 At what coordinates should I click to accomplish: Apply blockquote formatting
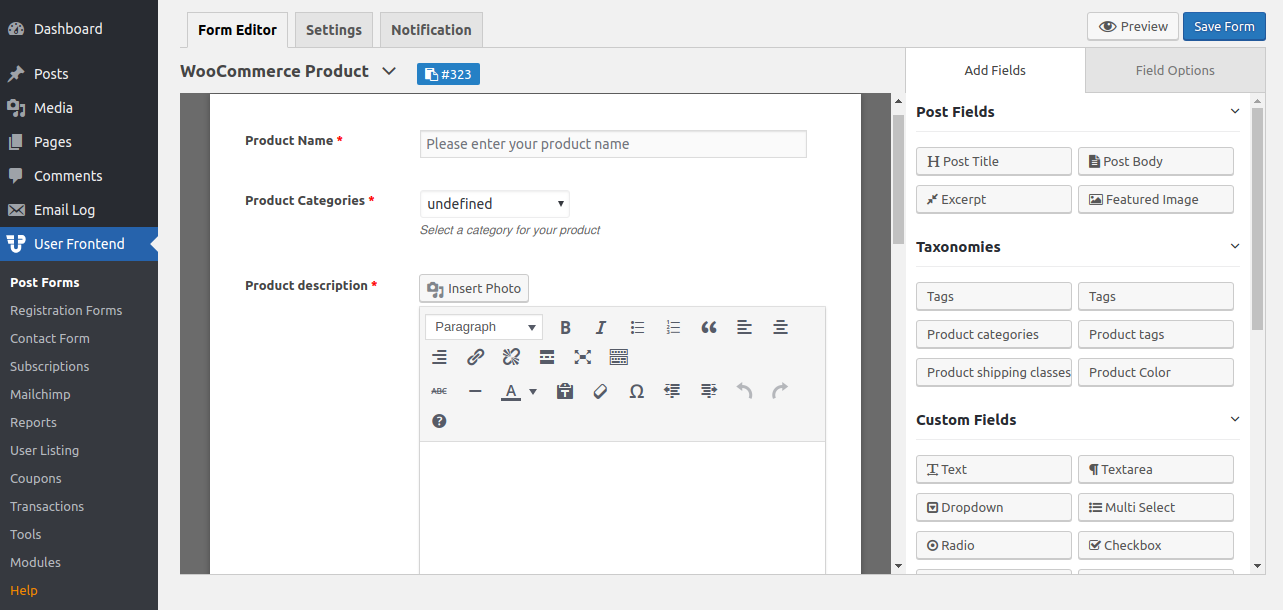709,327
